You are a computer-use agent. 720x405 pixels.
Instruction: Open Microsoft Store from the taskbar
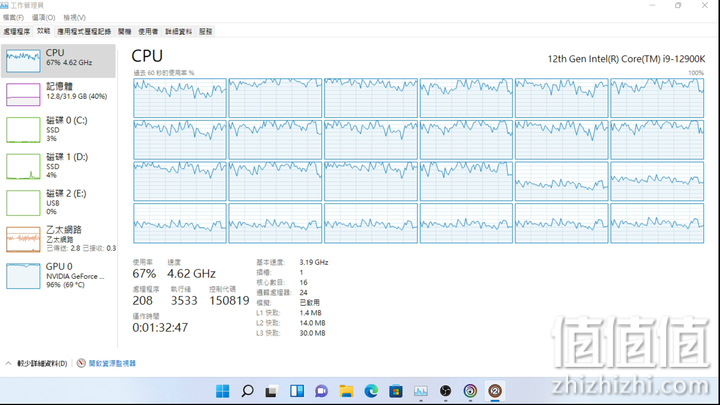[396, 391]
